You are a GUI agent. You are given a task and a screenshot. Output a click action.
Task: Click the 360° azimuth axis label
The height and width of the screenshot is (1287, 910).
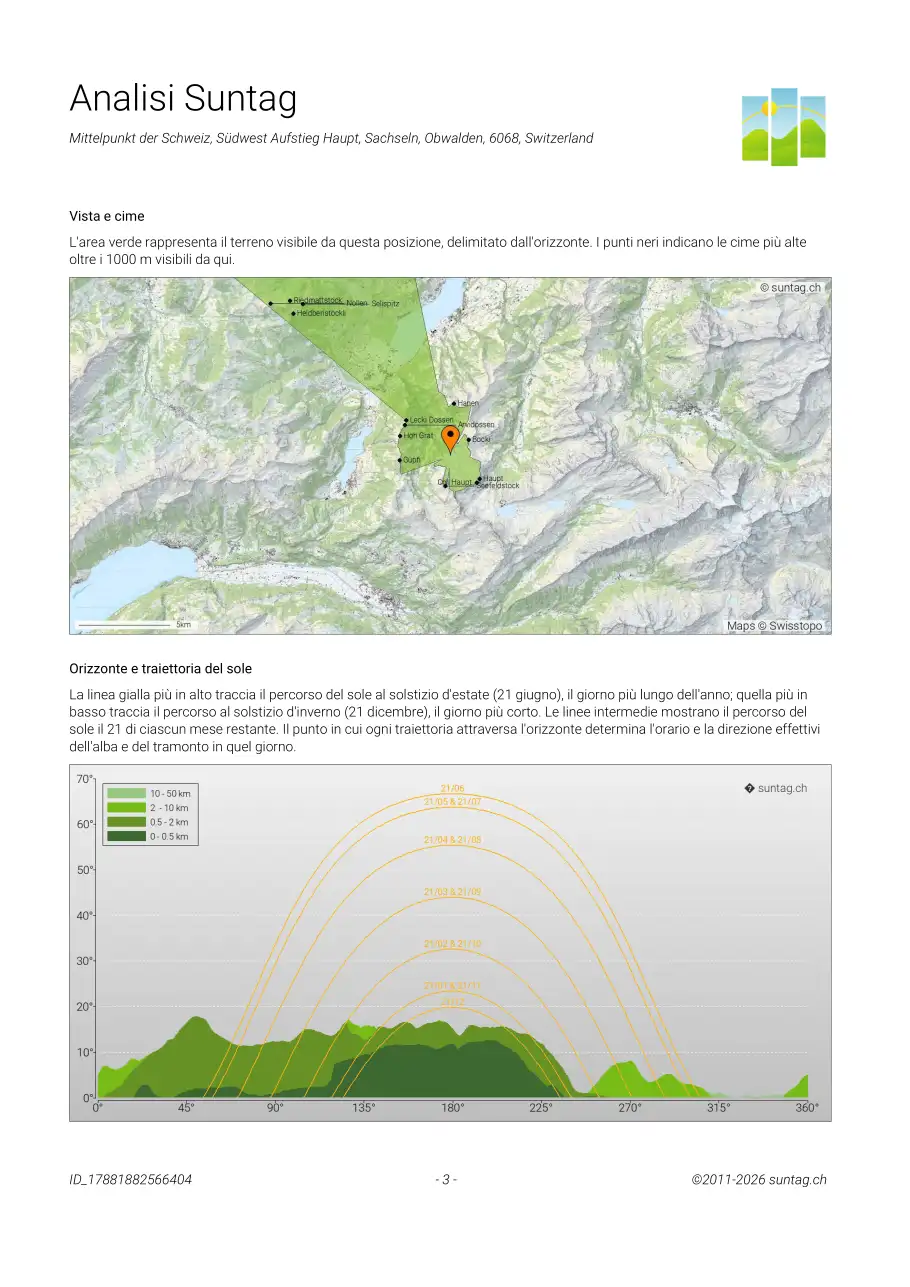point(807,1108)
